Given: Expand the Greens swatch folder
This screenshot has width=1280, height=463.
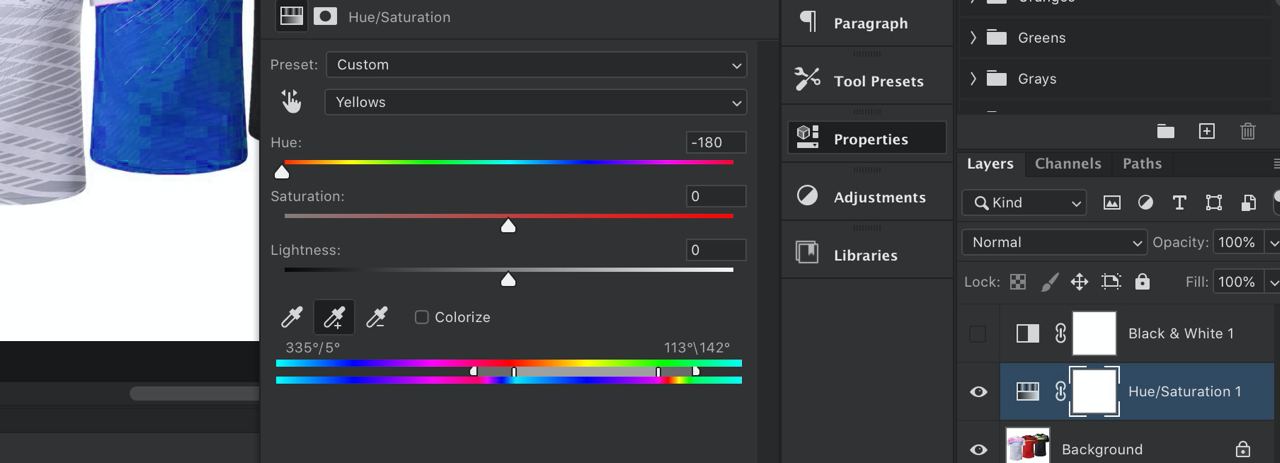Looking at the screenshot, I should [973, 38].
